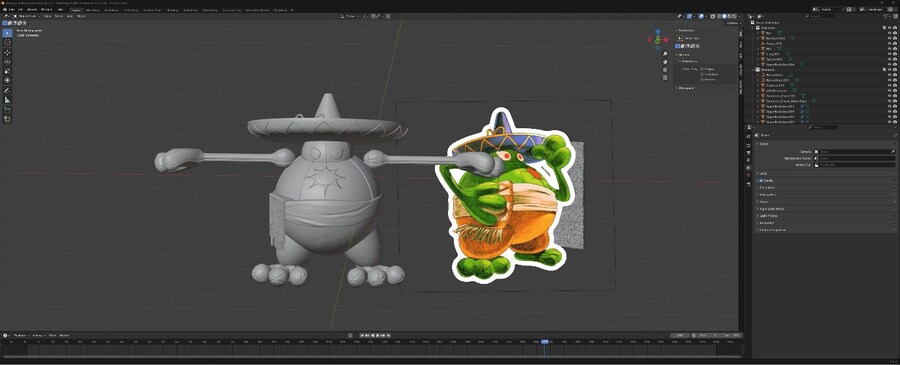Click the Background Scene field
Screen dimensions: 900x365
pos(854,158)
